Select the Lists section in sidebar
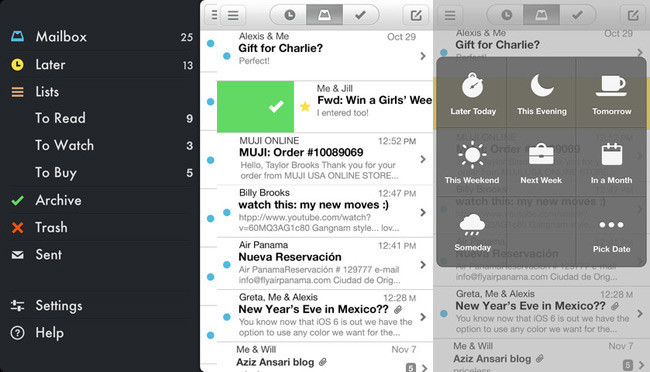This screenshot has height=372, width=650. pos(101,92)
